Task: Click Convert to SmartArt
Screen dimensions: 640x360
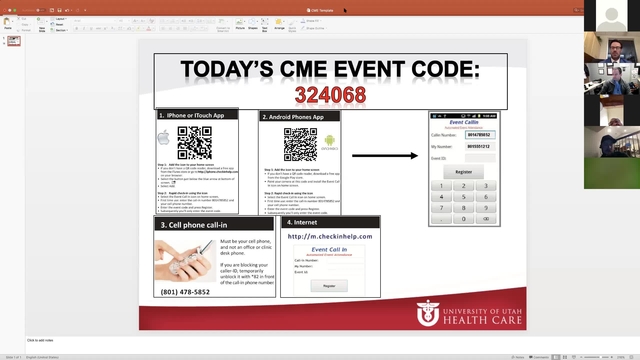Action: point(223,24)
